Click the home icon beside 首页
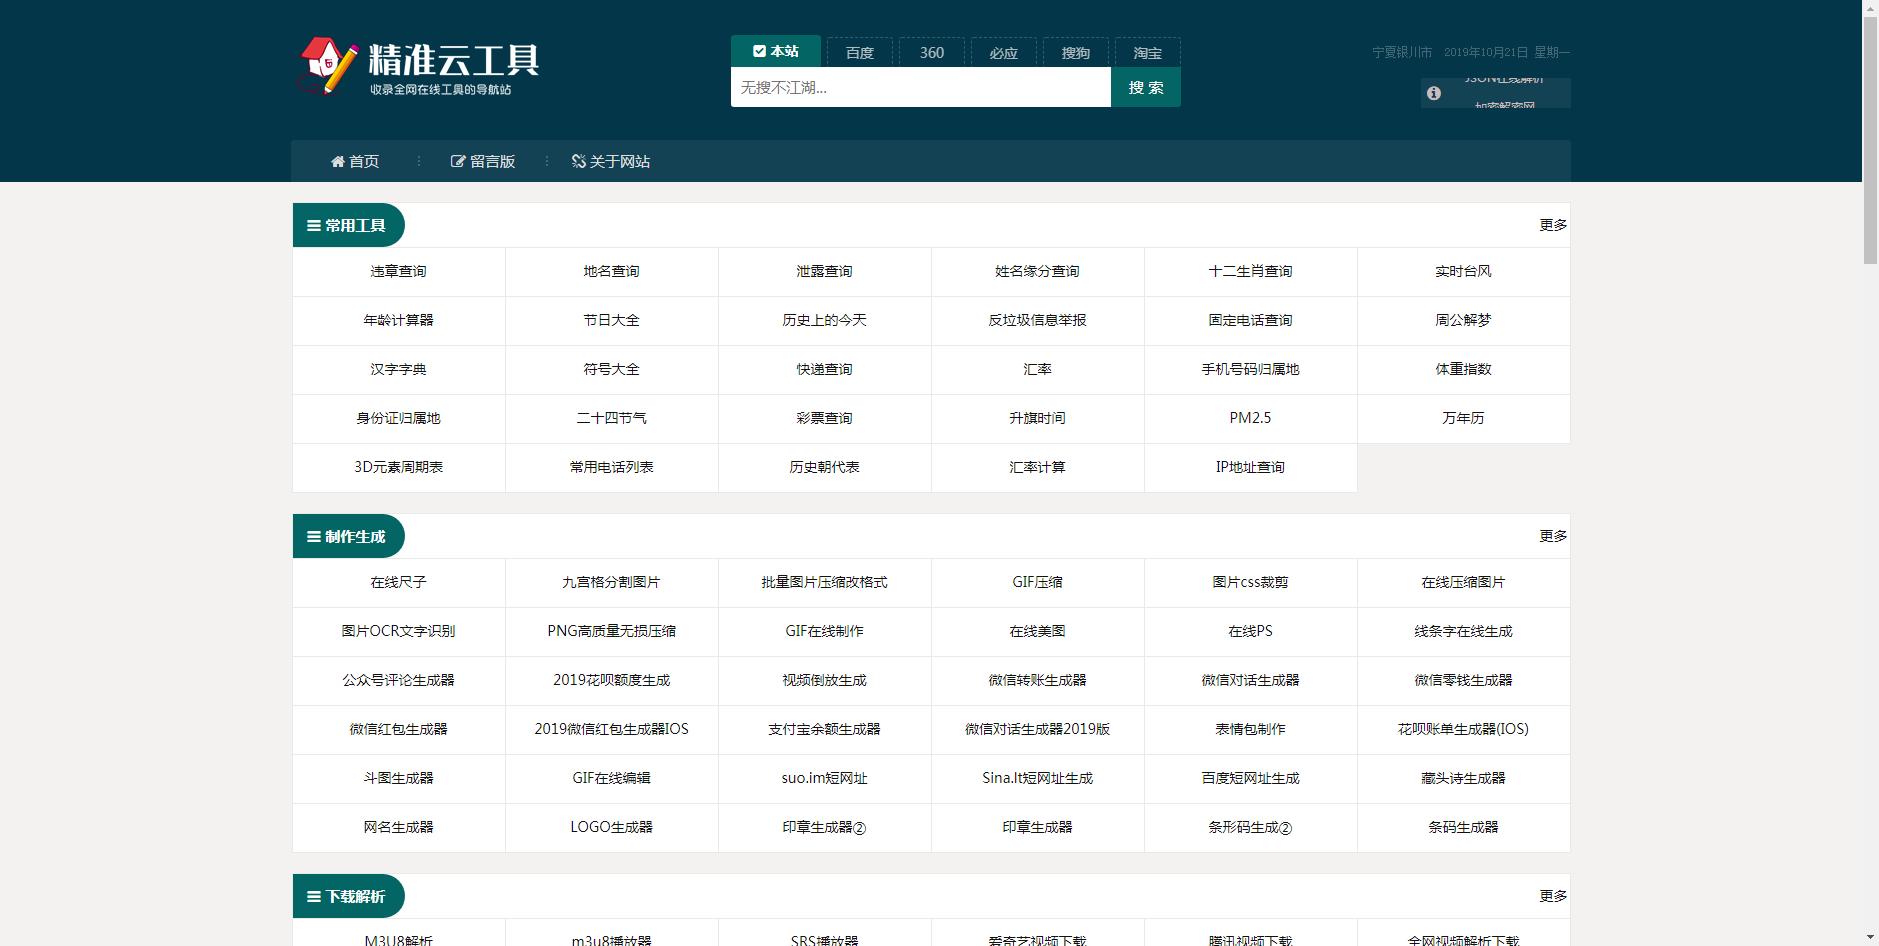This screenshot has height=946, width=1879. (x=337, y=161)
